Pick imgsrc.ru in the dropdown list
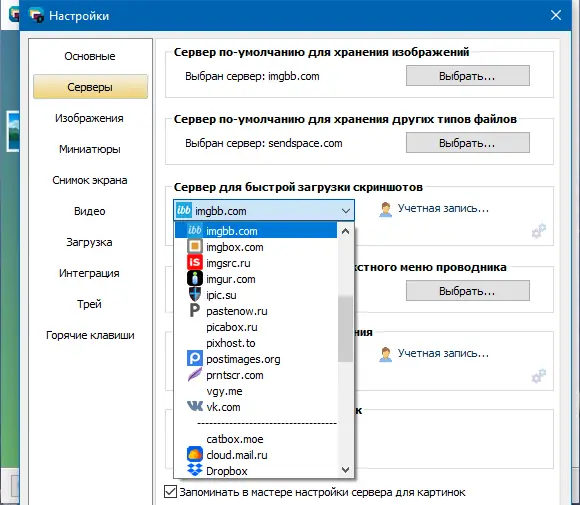Image resolution: width=580 pixels, height=505 pixels. tap(256, 263)
